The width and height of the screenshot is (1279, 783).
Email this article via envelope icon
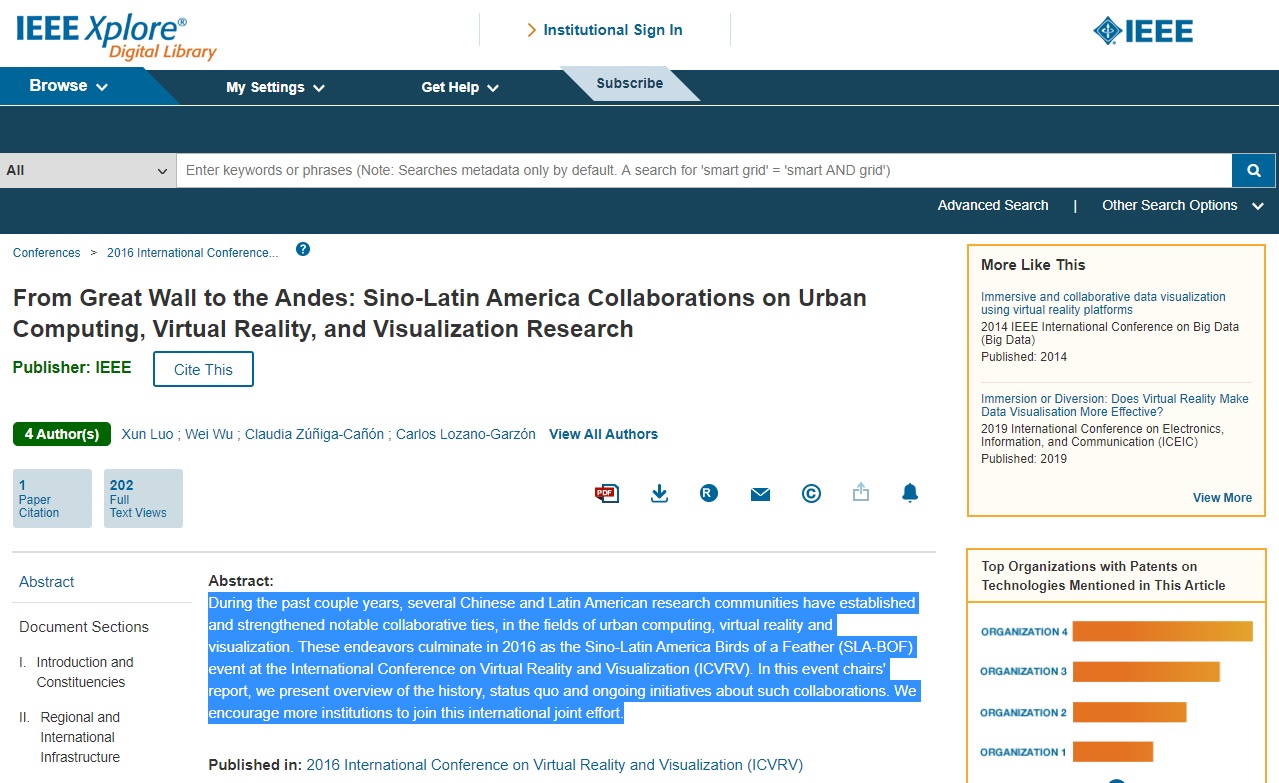[760, 494]
